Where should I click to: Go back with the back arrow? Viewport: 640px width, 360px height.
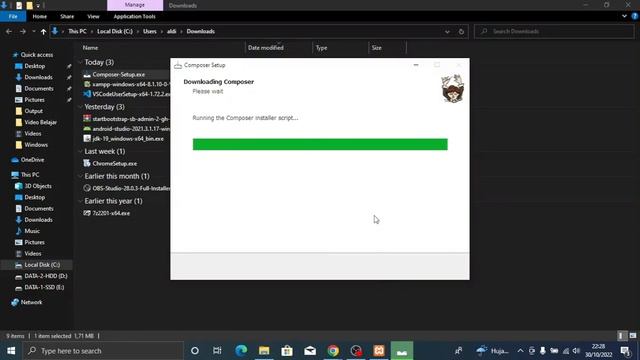tap(9, 31)
